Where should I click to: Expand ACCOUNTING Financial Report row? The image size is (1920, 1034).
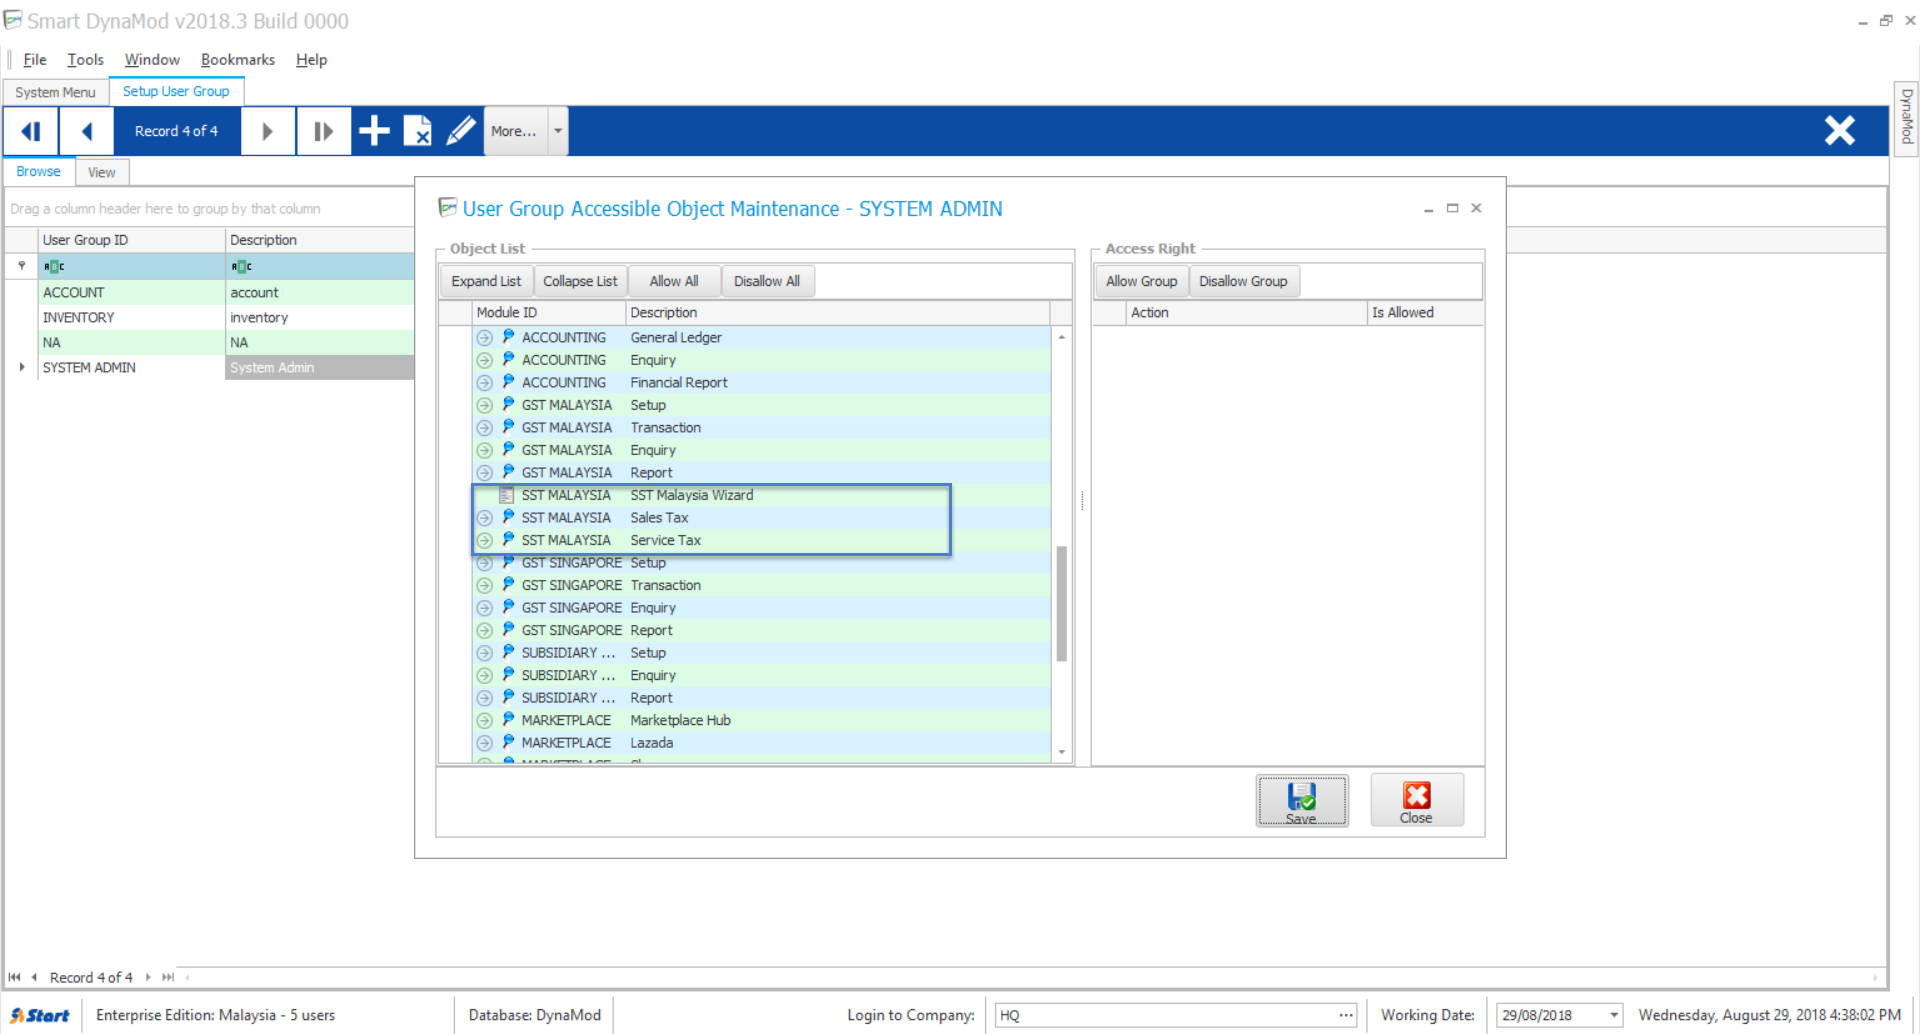[x=485, y=383]
